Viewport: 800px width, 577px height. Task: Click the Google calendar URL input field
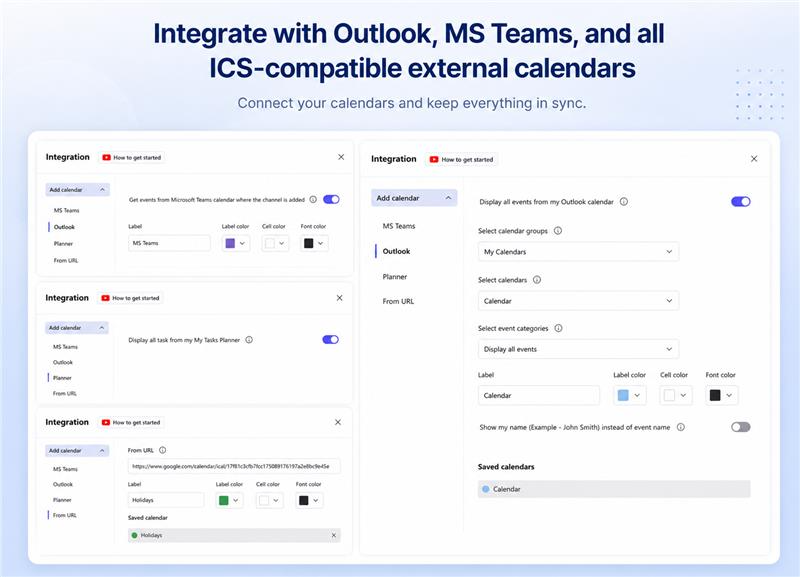[x=234, y=466]
